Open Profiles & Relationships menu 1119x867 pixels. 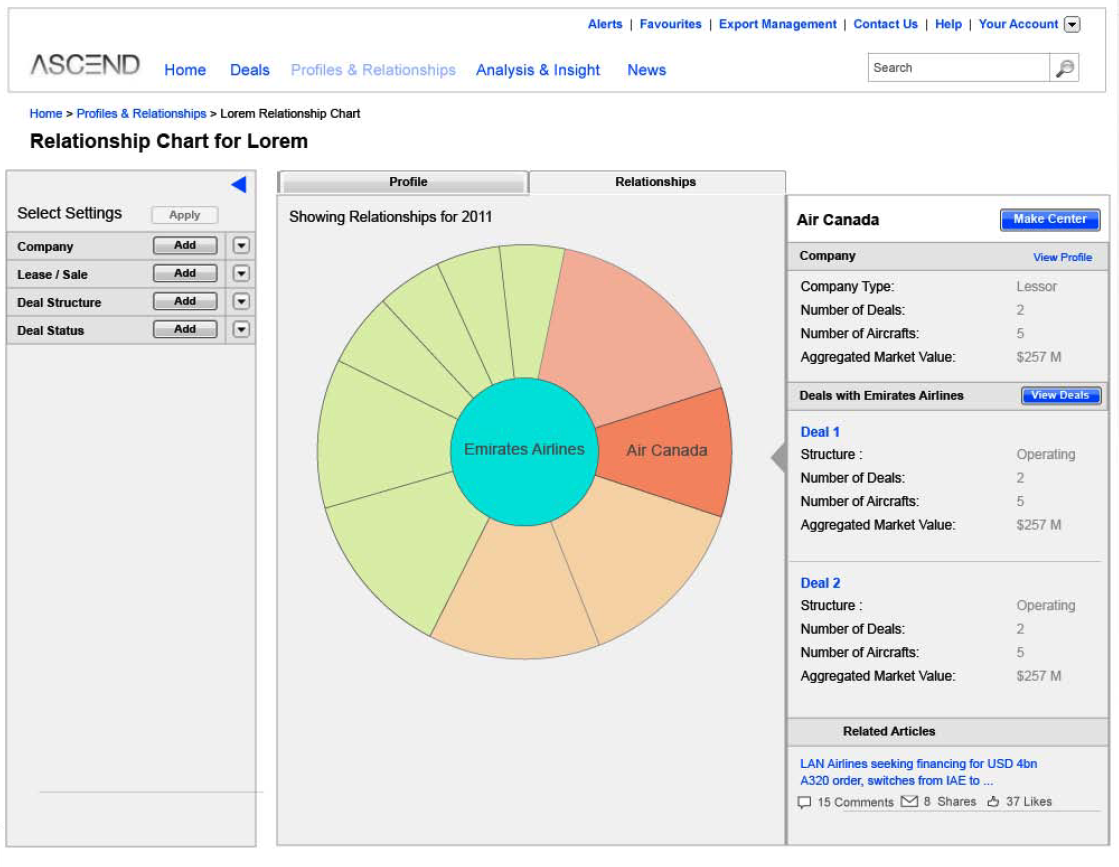373,70
